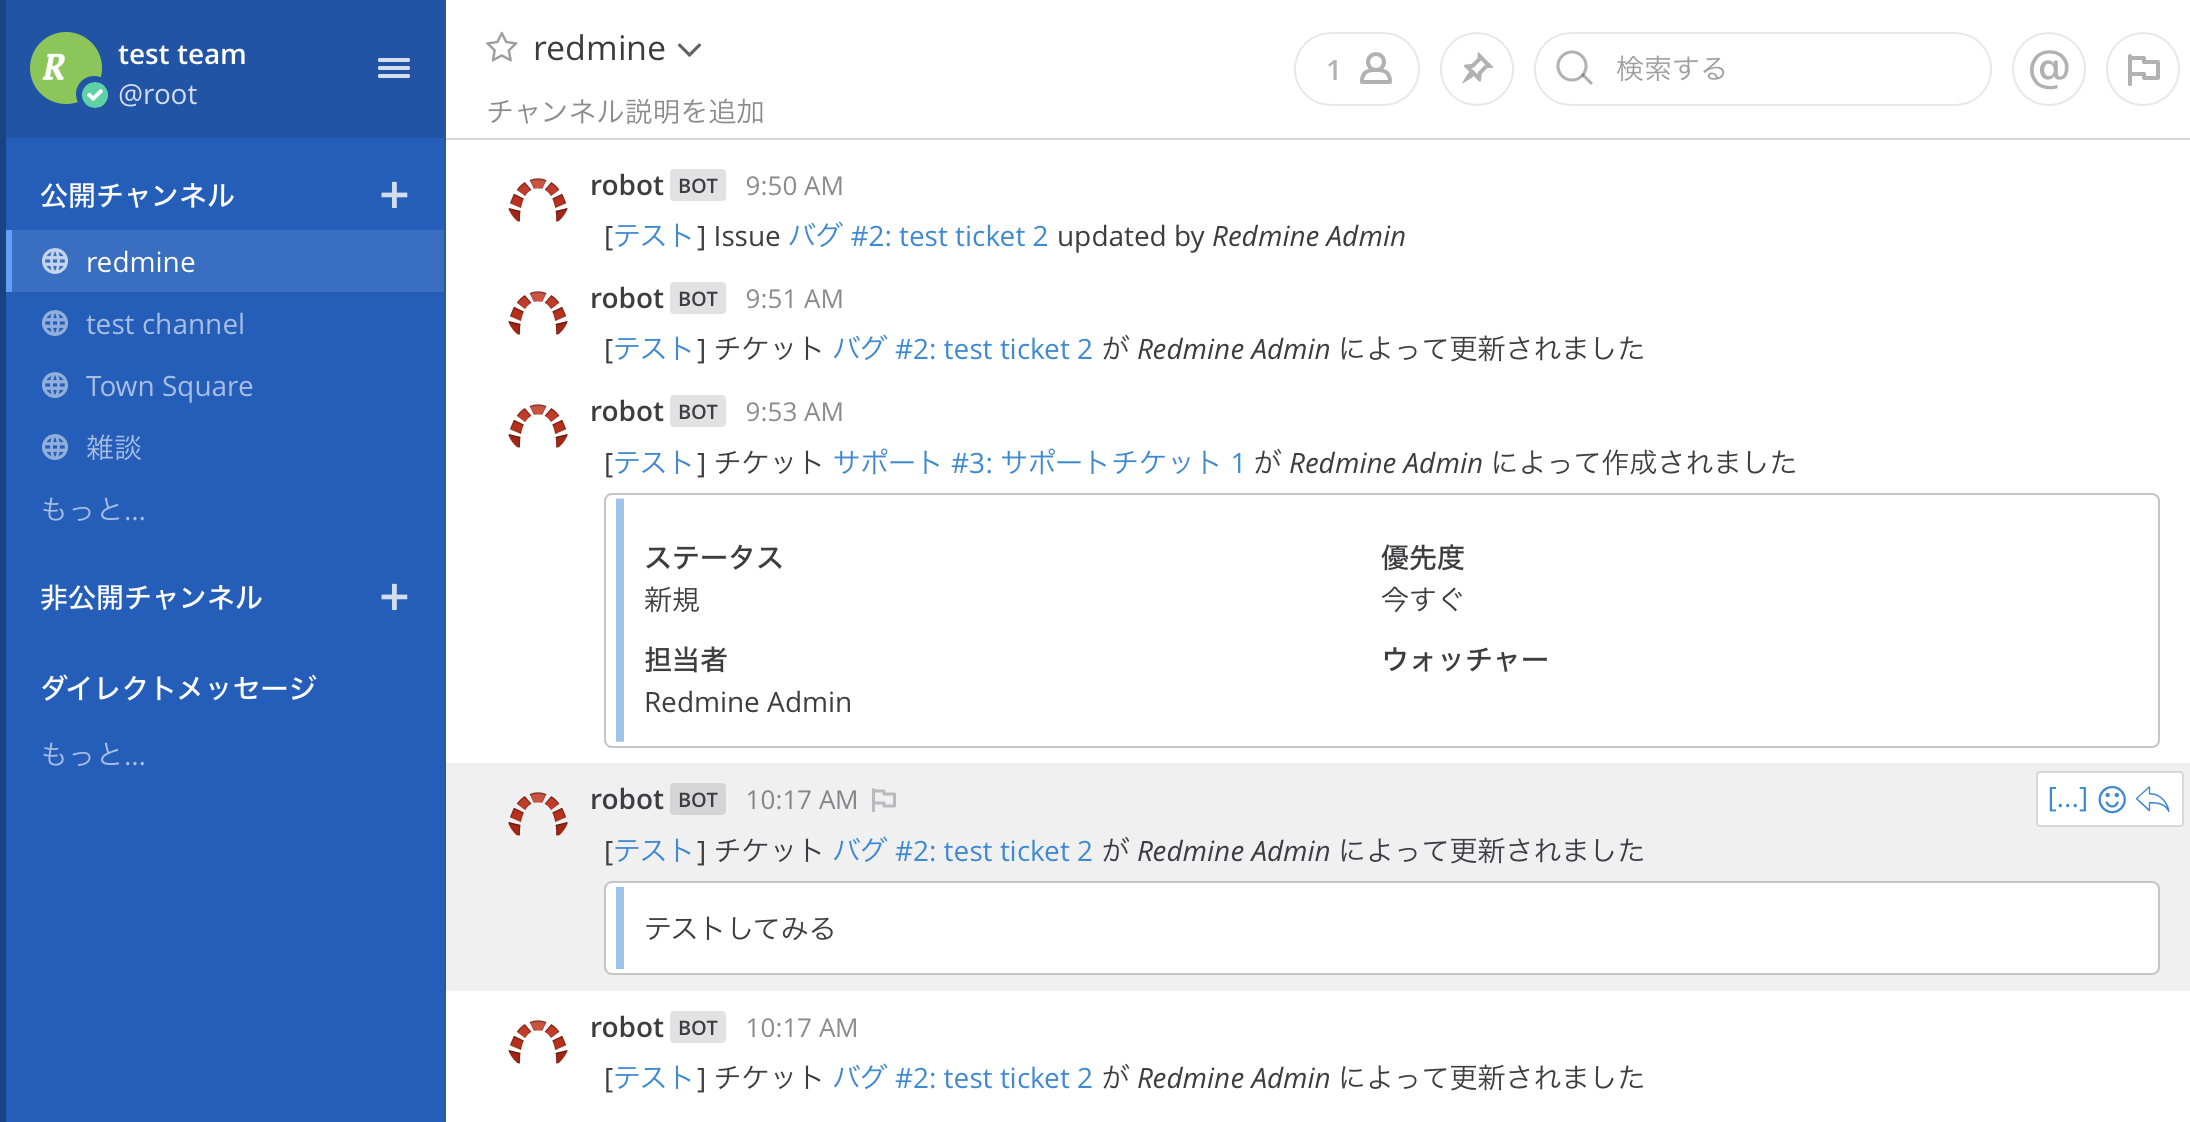Change status via the green online indicator
The width and height of the screenshot is (2190, 1122).
tap(95, 93)
